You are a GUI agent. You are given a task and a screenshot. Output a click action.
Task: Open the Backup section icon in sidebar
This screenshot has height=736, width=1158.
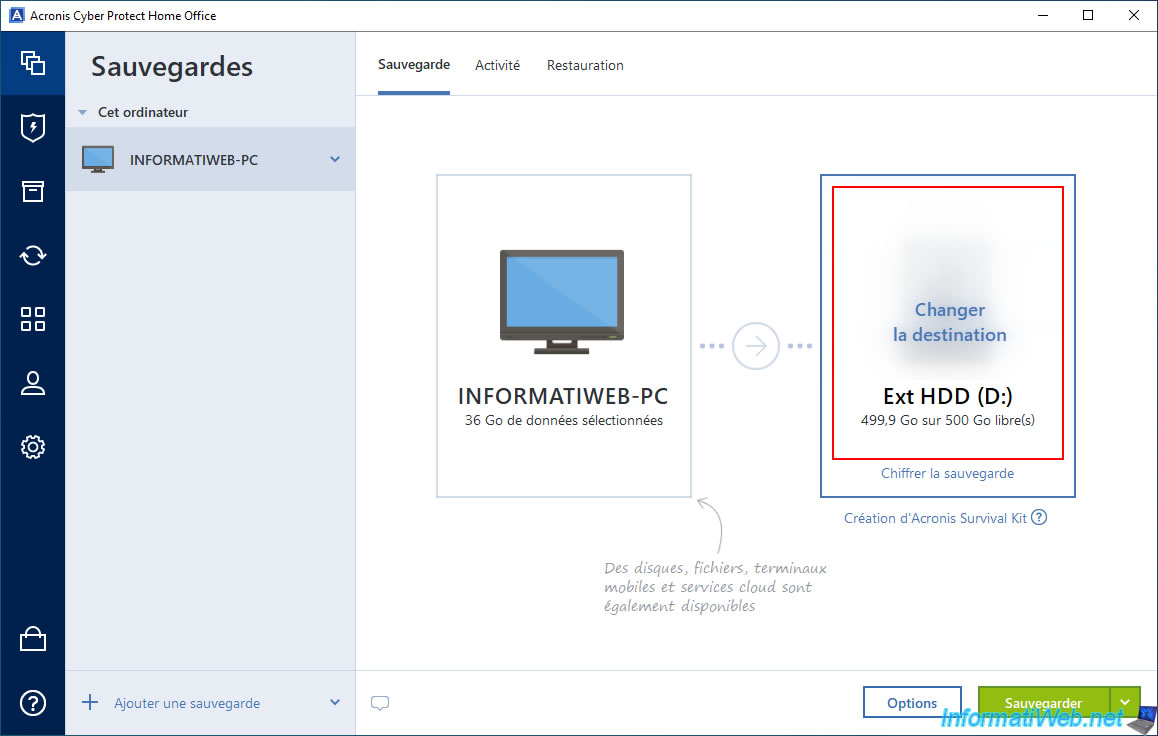point(32,63)
